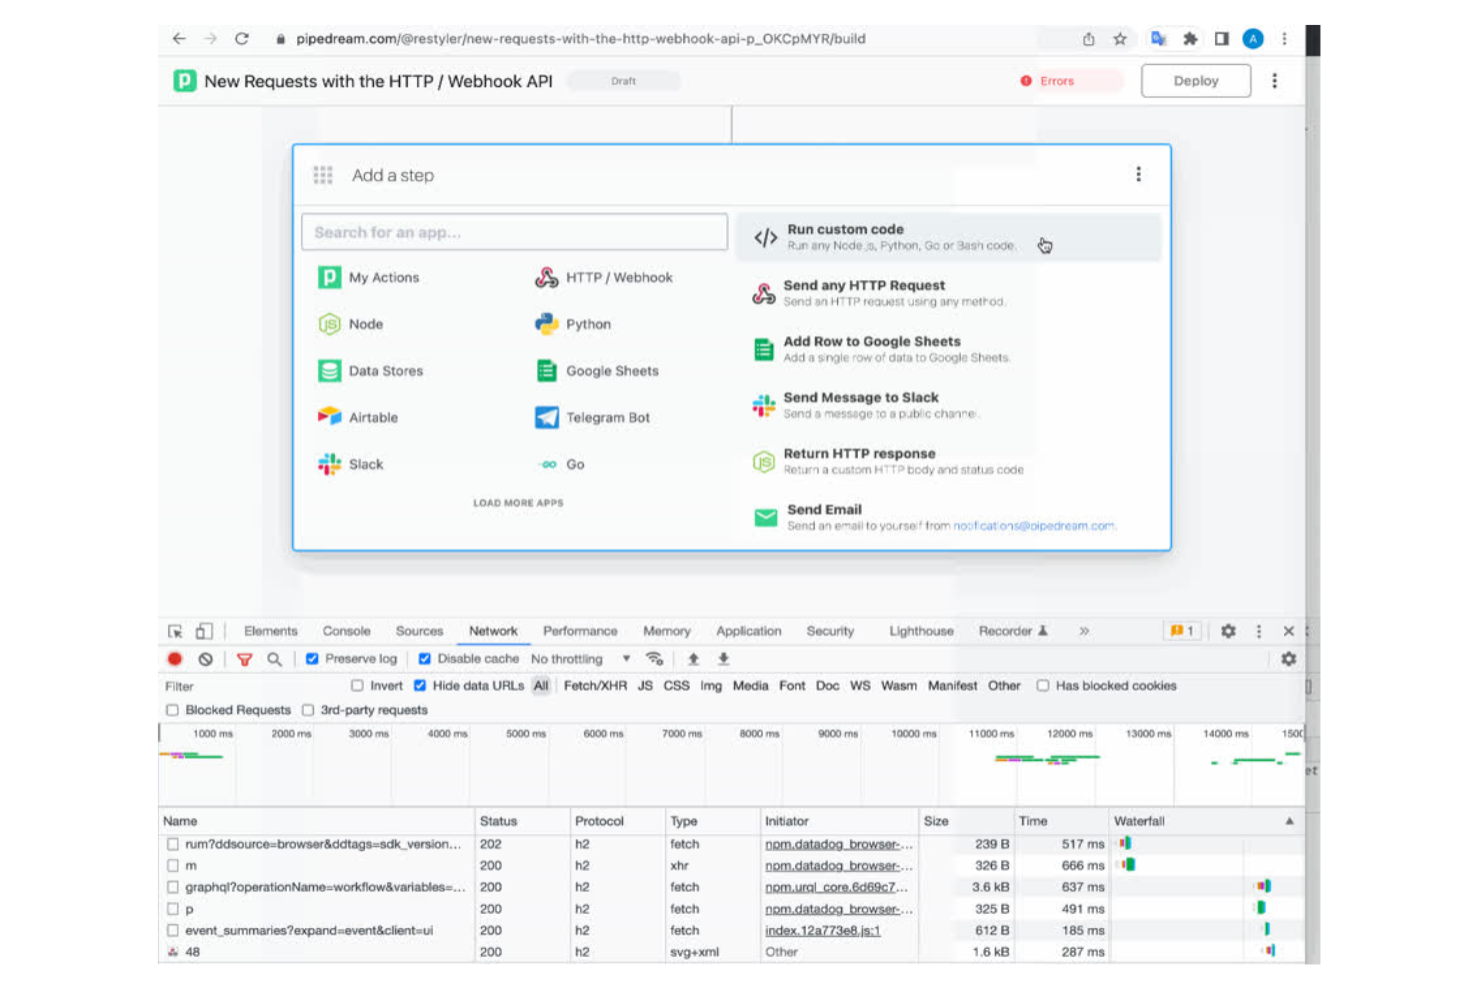Screen dimensions: 1480x987
Task: Click the Search for an app field
Action: pos(514,232)
